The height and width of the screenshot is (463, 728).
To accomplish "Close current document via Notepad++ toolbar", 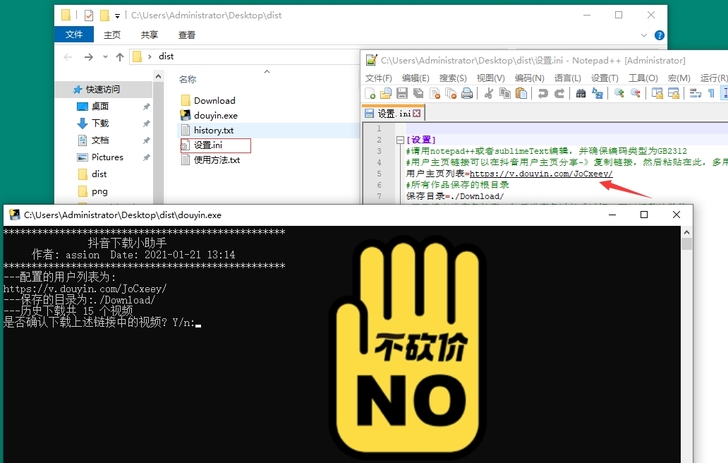I will (435, 93).
